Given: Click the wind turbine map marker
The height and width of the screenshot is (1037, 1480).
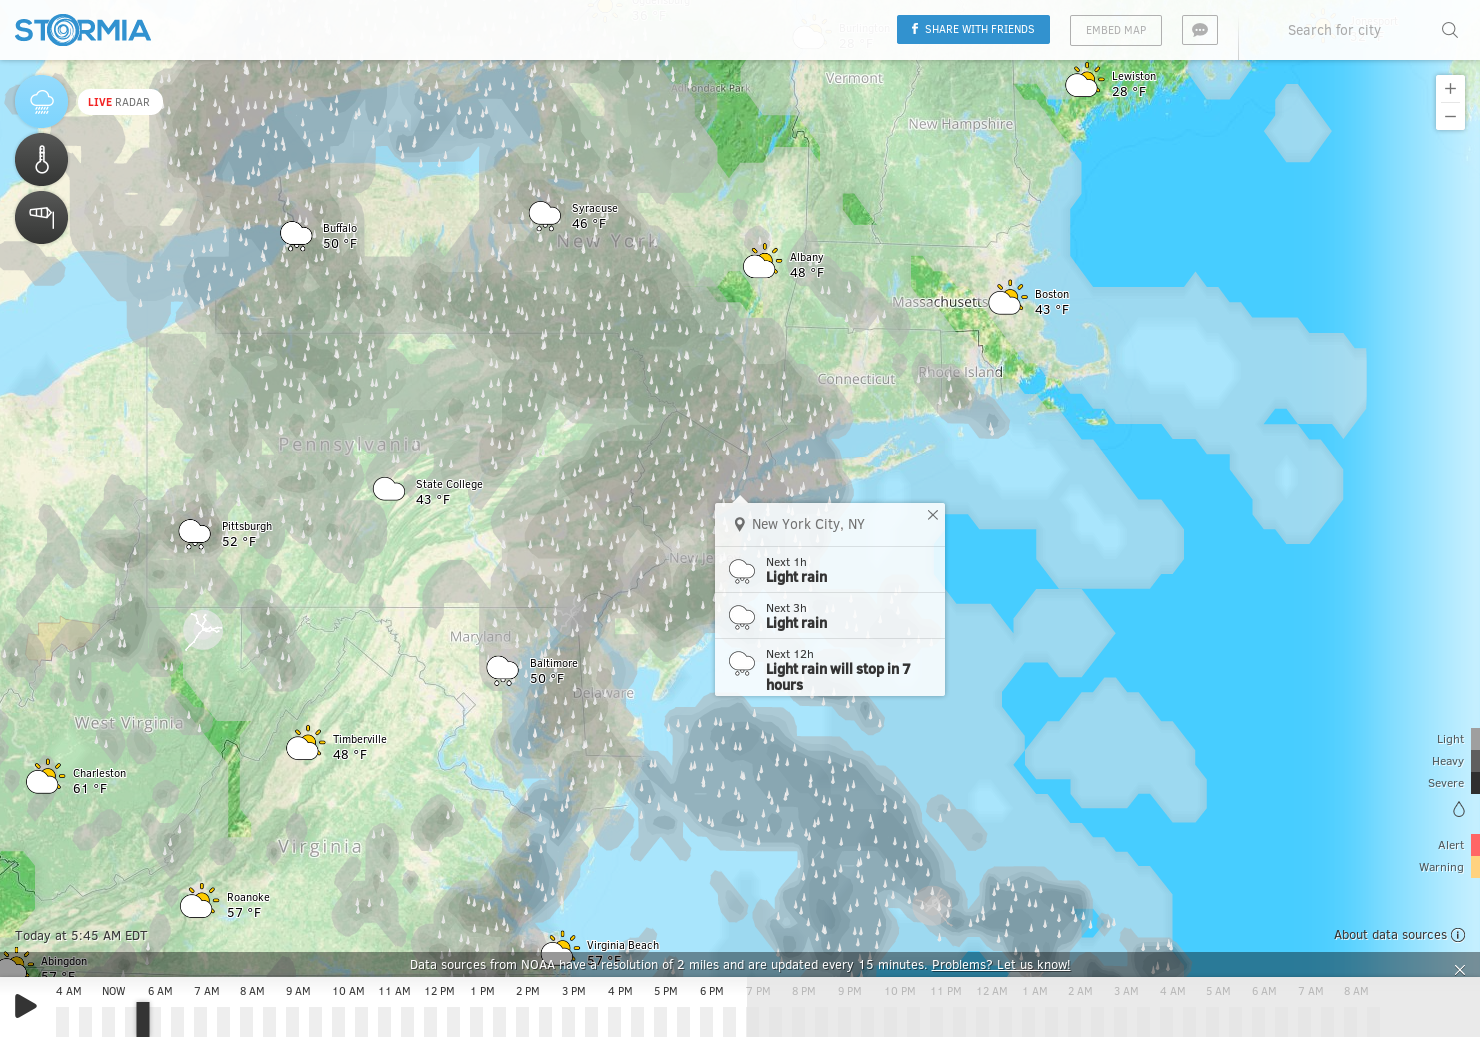Looking at the screenshot, I should (x=204, y=631).
